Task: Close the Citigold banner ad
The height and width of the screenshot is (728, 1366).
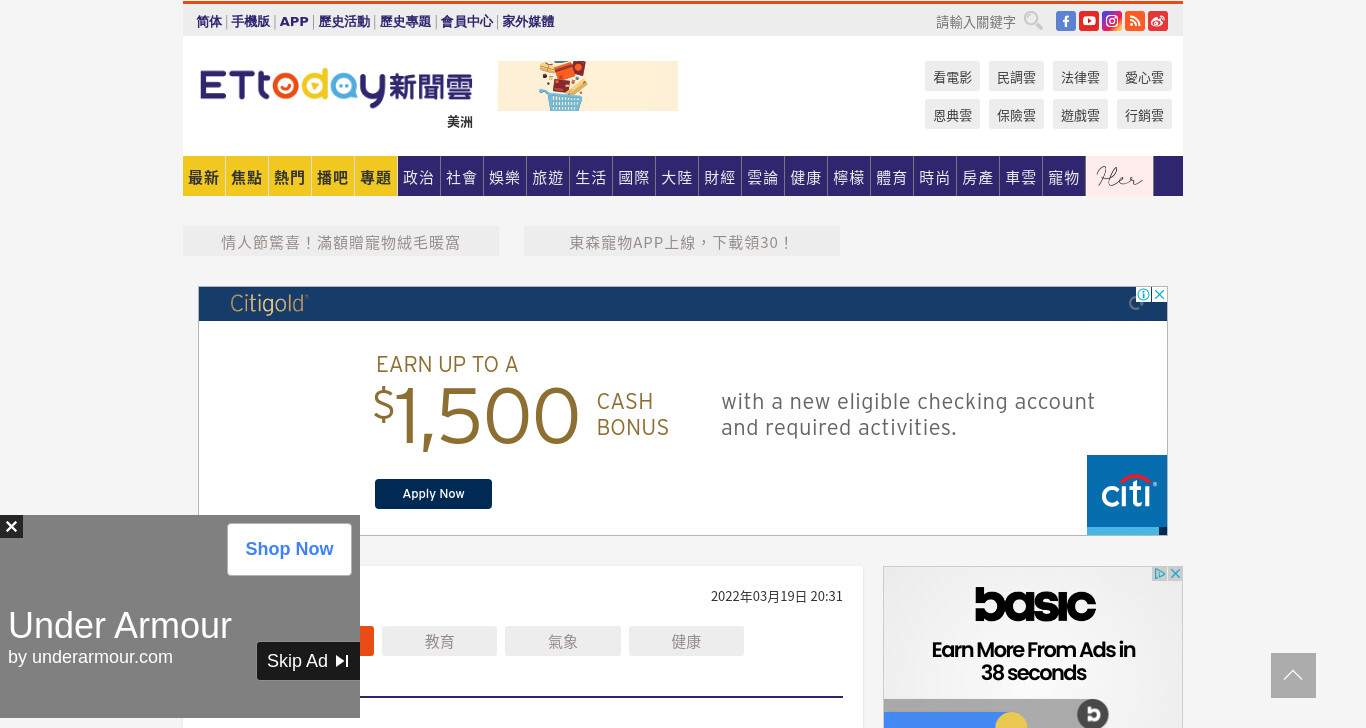Action: click(x=1160, y=294)
